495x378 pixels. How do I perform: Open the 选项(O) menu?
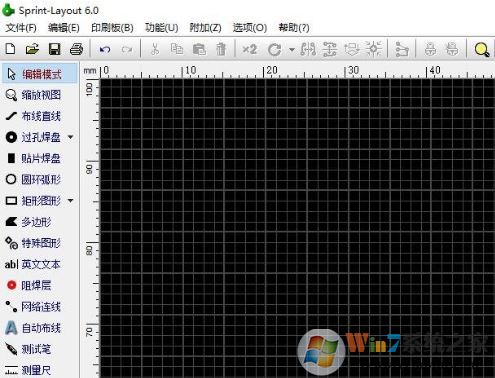point(250,28)
